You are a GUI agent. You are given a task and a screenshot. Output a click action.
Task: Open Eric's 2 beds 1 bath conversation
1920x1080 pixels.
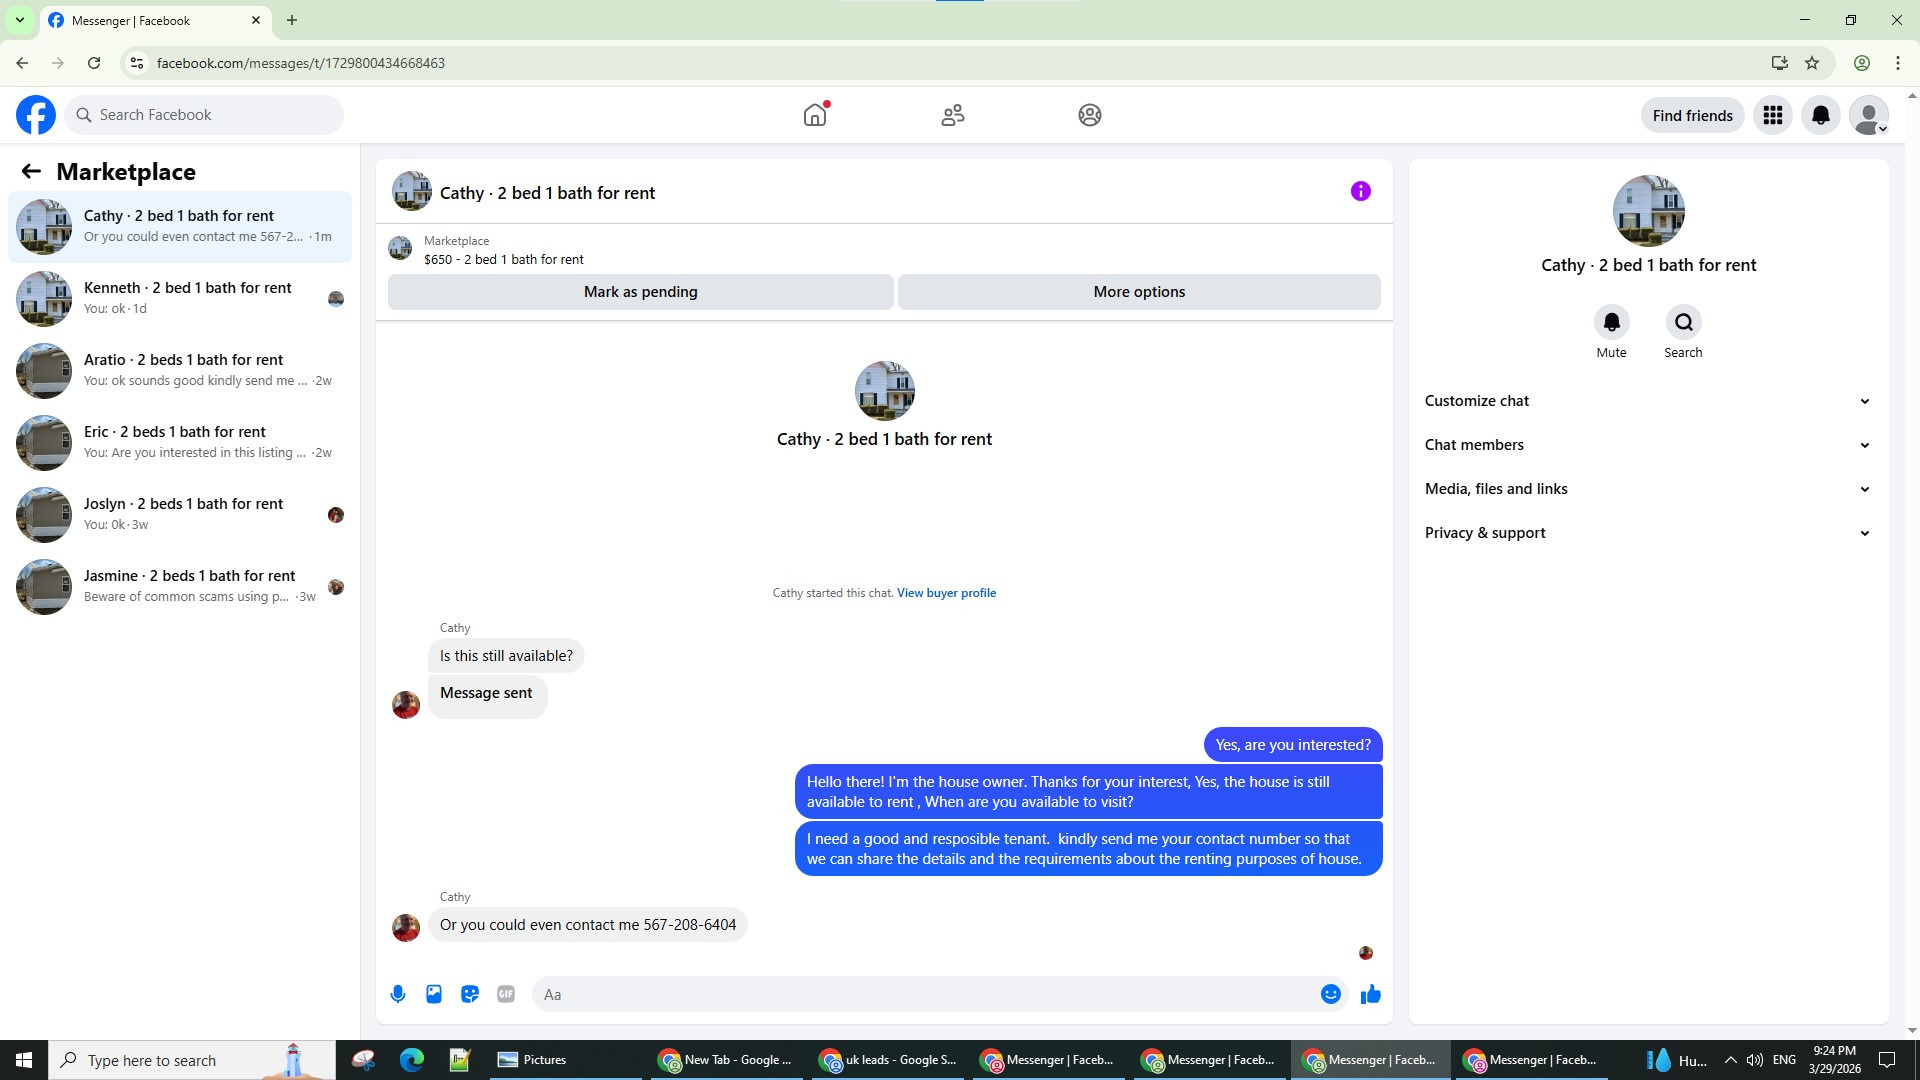180,442
